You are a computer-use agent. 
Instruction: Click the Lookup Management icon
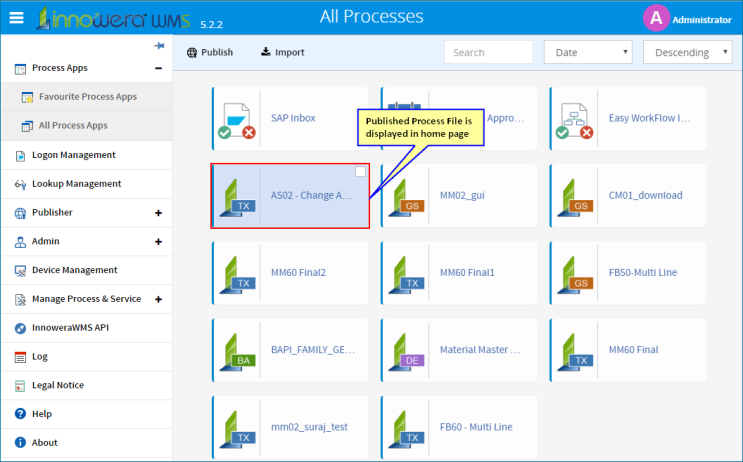pos(20,184)
